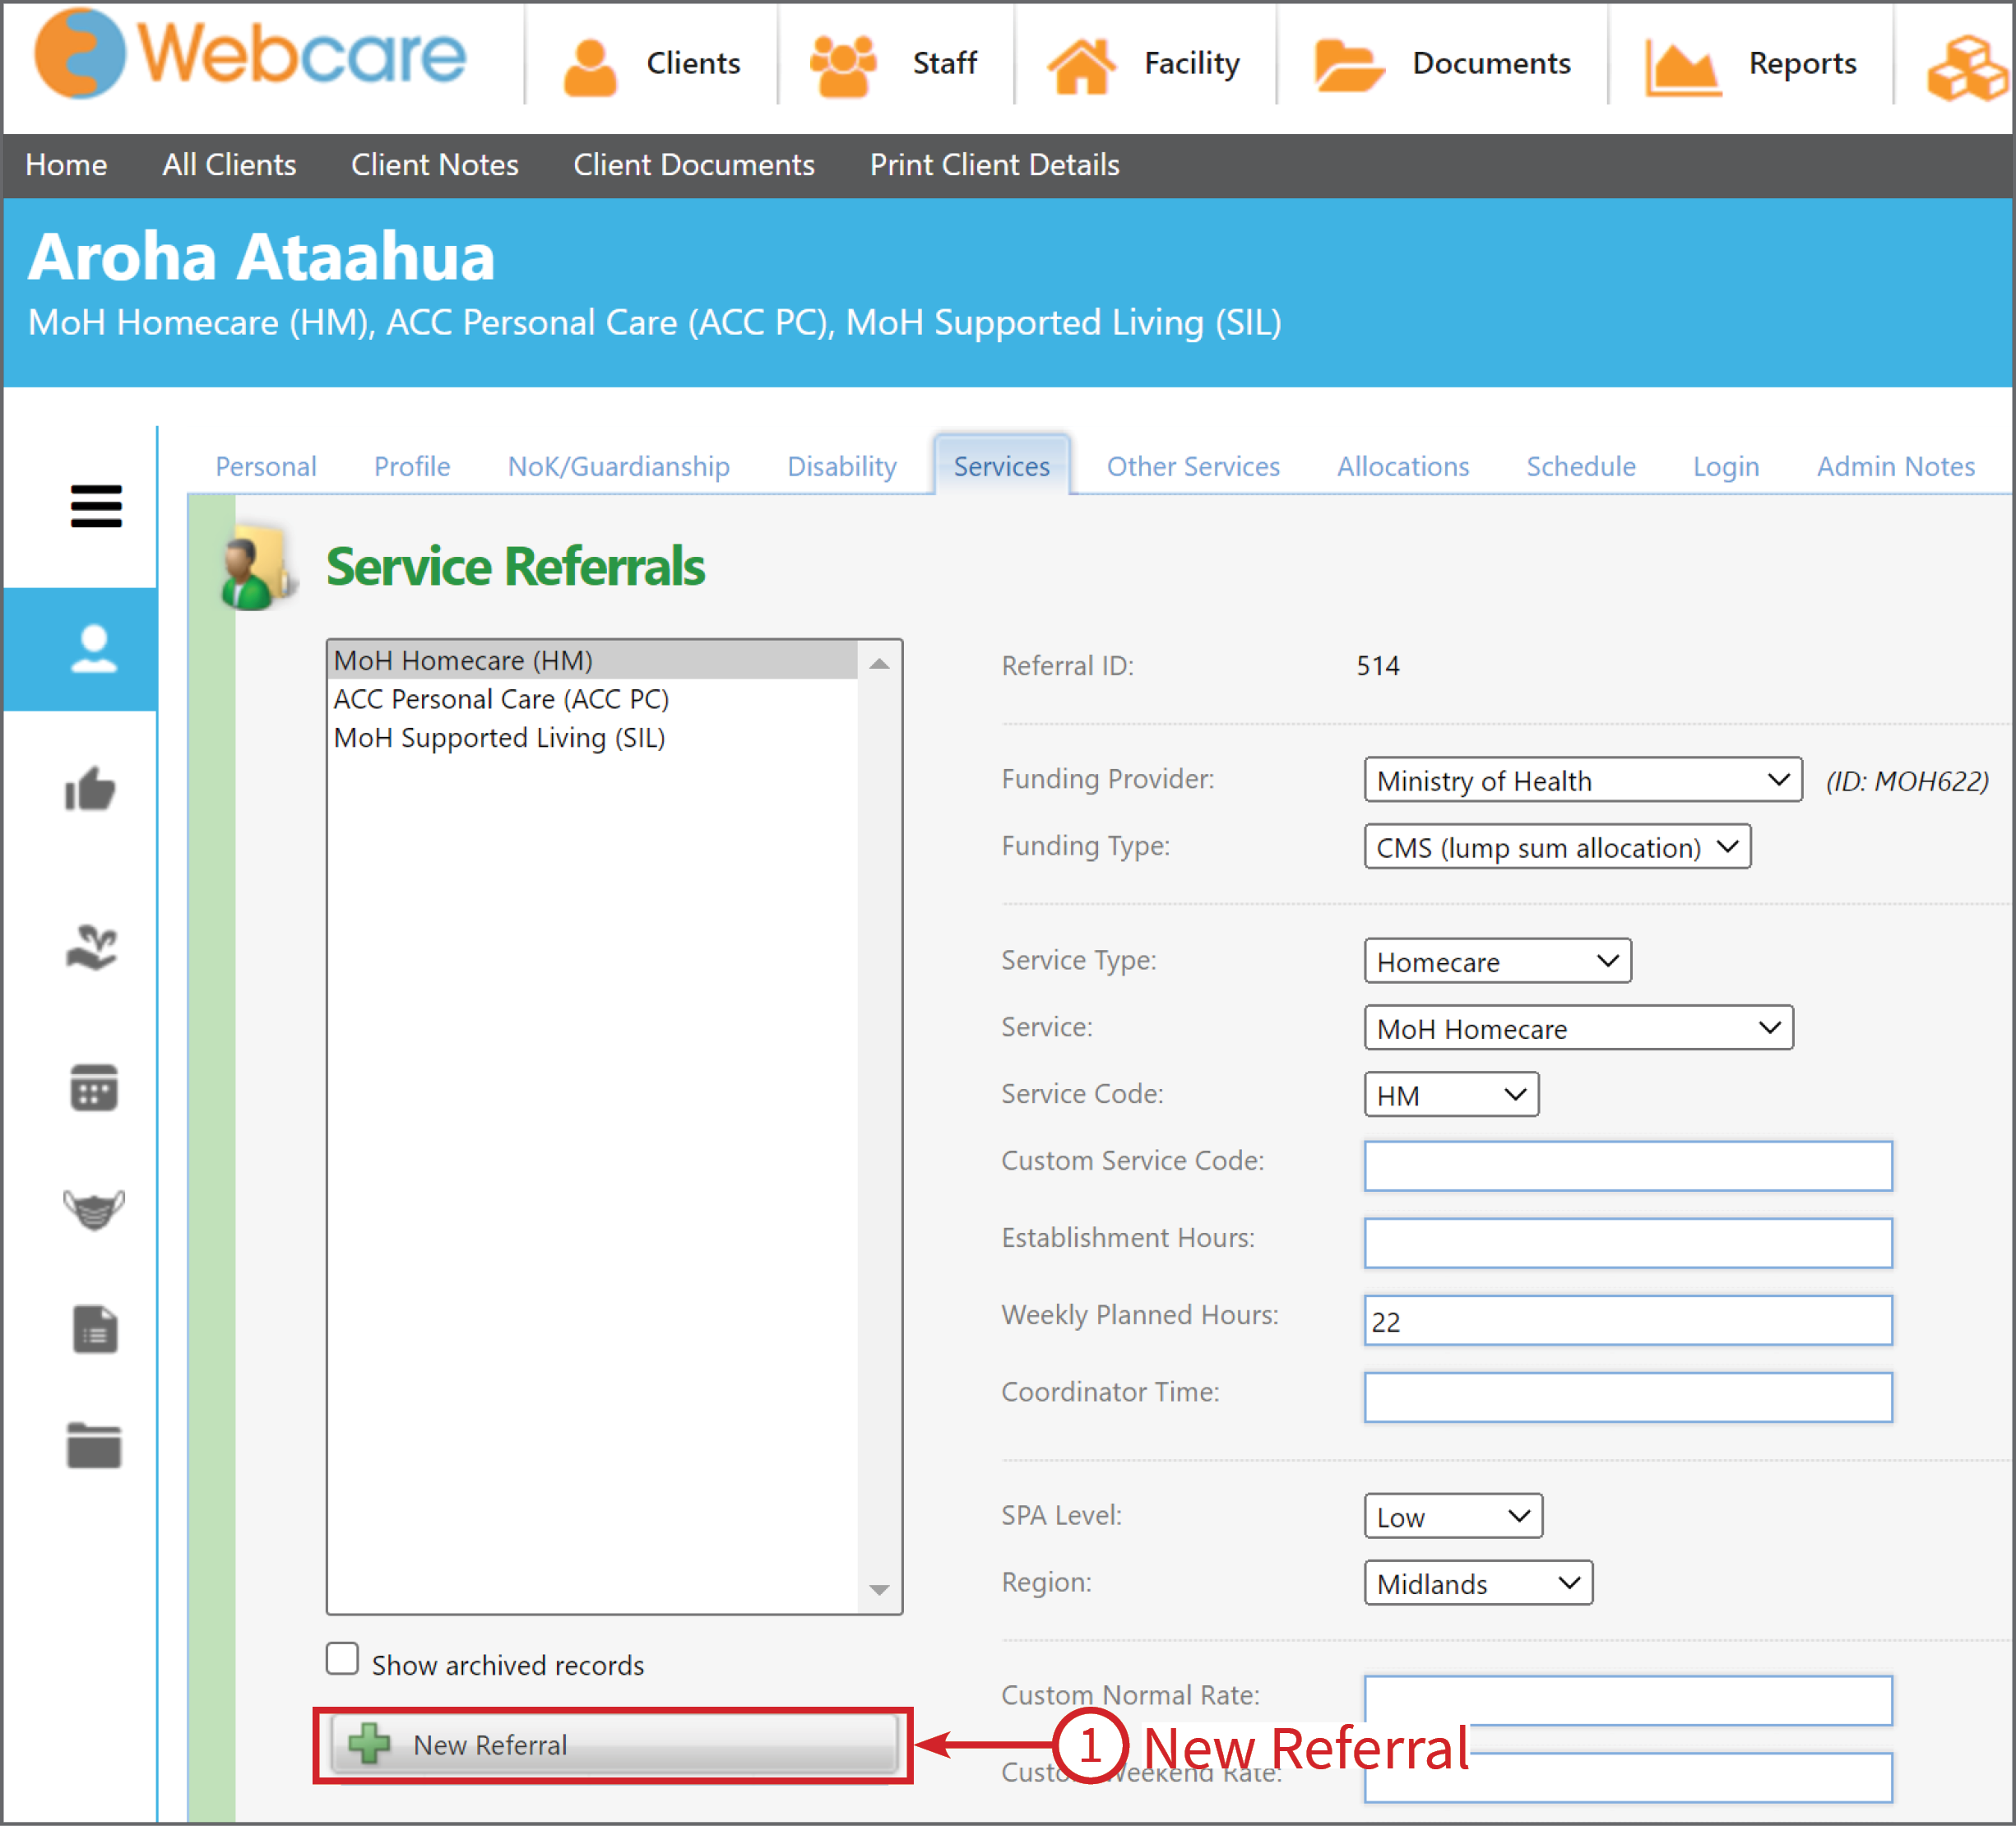Switch to the NoK/Guardianship tab

[x=619, y=466]
